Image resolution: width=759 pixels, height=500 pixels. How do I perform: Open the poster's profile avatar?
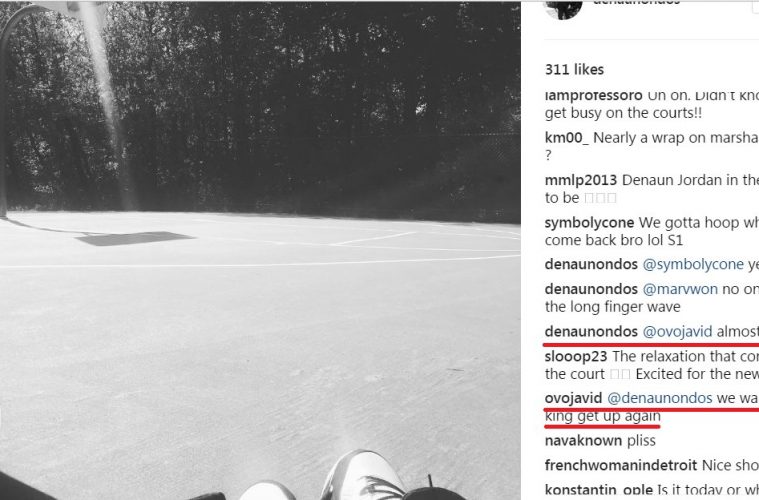(563, 8)
